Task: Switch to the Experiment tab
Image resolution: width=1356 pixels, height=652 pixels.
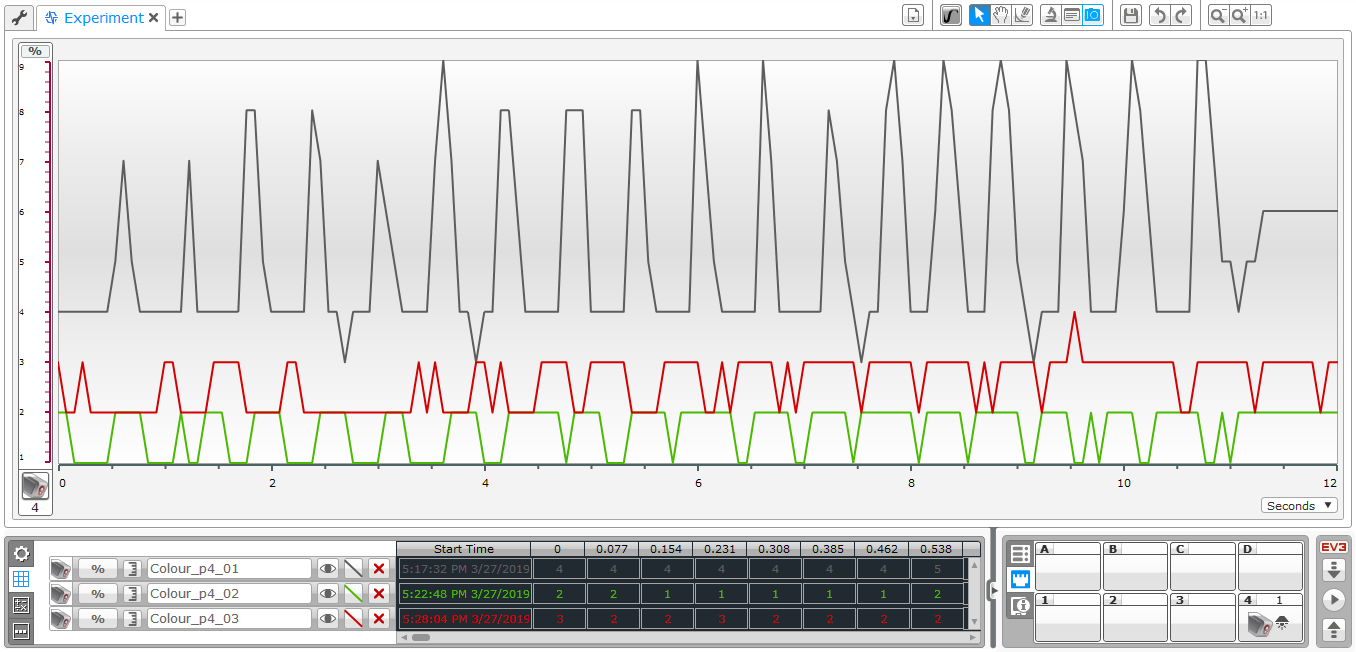Action: [102, 18]
